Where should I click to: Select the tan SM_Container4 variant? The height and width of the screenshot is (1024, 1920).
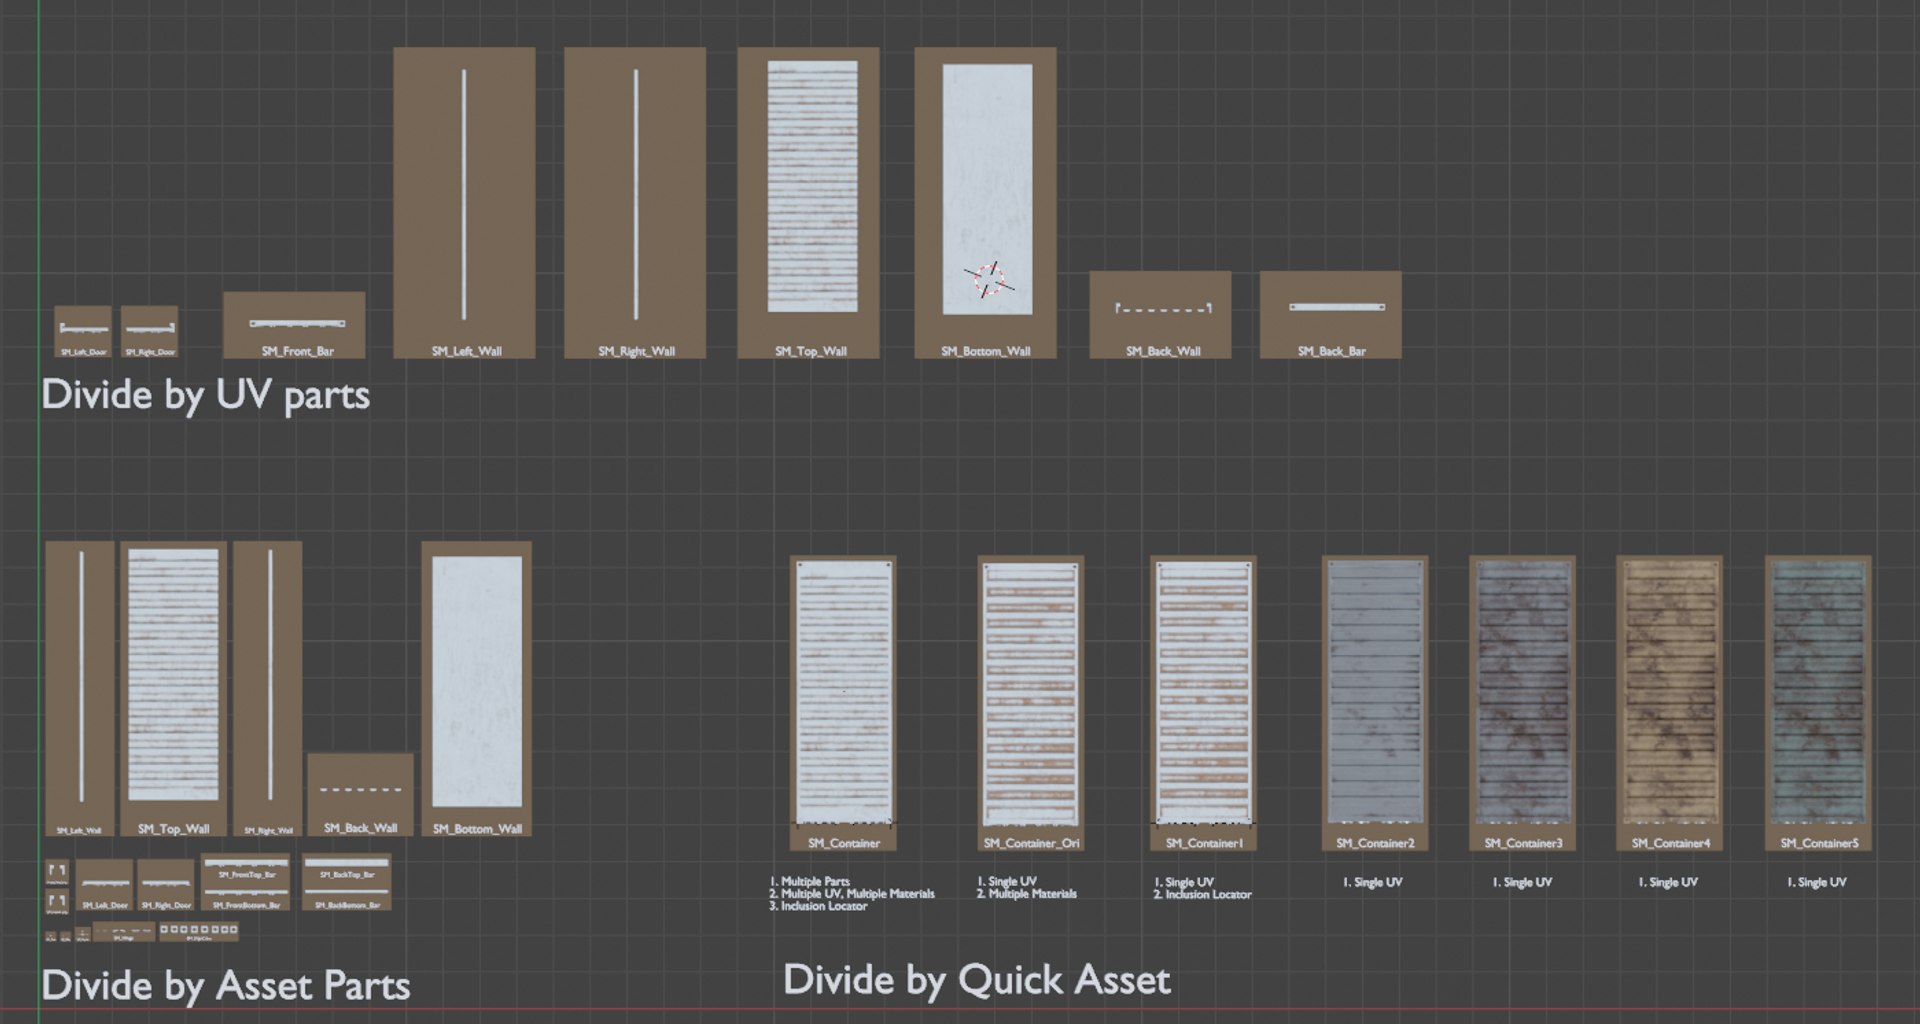pos(1669,704)
